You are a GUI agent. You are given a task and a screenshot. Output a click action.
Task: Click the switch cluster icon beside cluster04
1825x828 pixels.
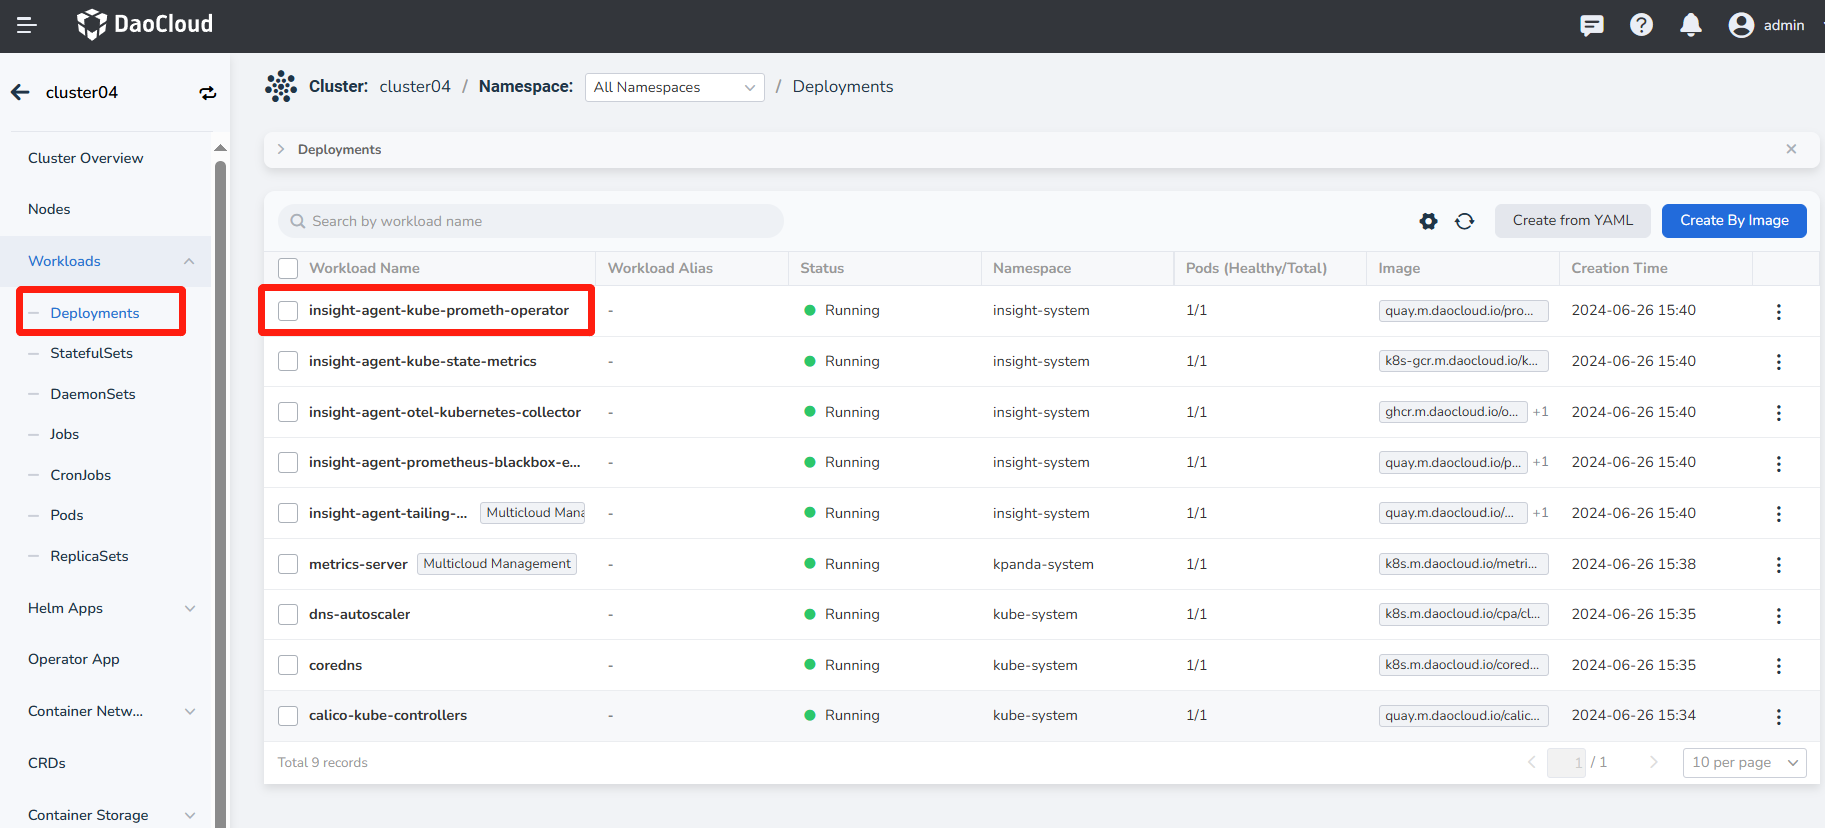(x=208, y=93)
